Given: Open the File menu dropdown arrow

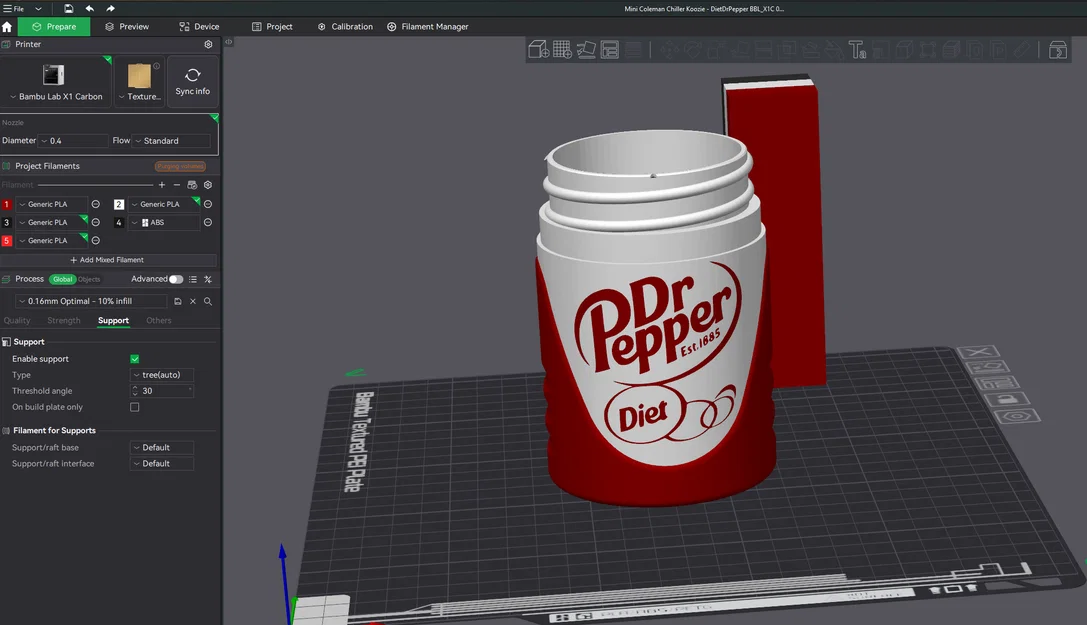Looking at the screenshot, I should click(38, 9).
